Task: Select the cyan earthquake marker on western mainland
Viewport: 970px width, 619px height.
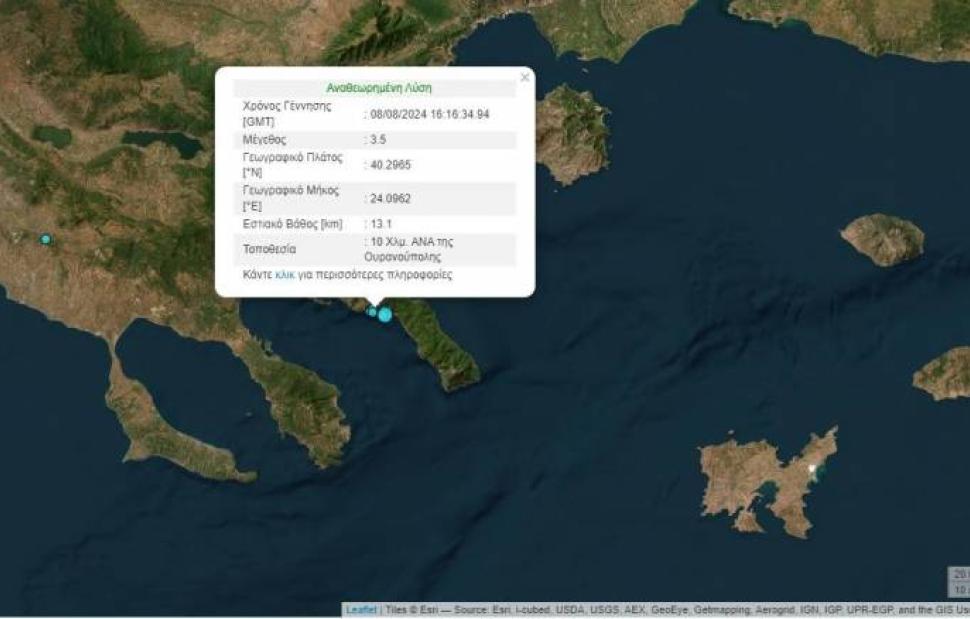Action: tap(45, 239)
